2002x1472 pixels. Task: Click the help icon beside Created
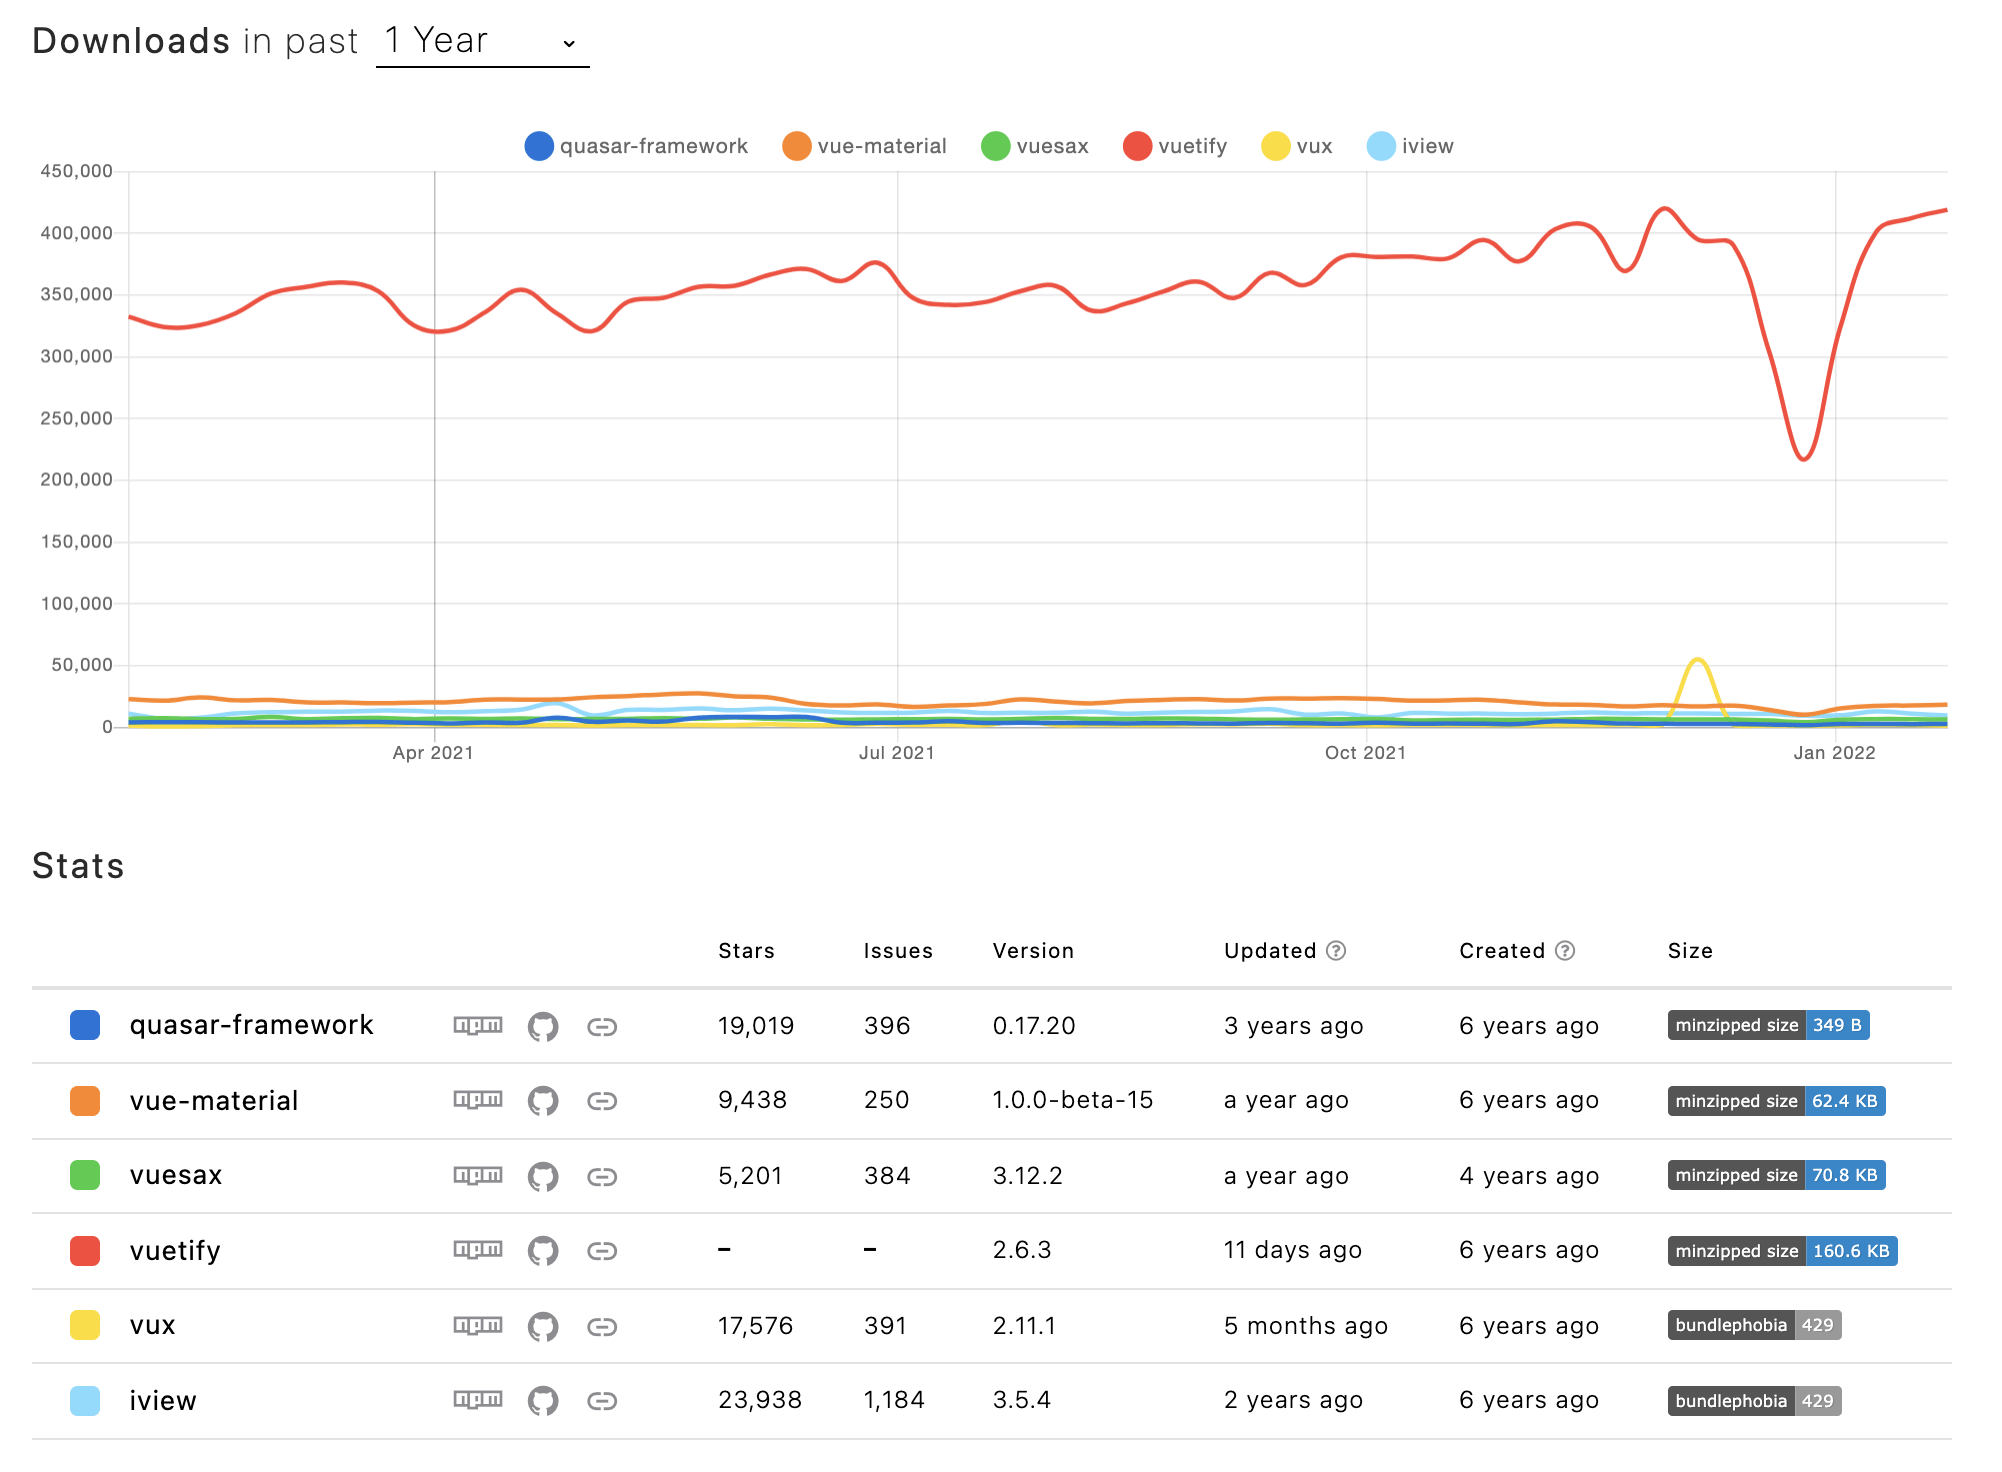1565,951
